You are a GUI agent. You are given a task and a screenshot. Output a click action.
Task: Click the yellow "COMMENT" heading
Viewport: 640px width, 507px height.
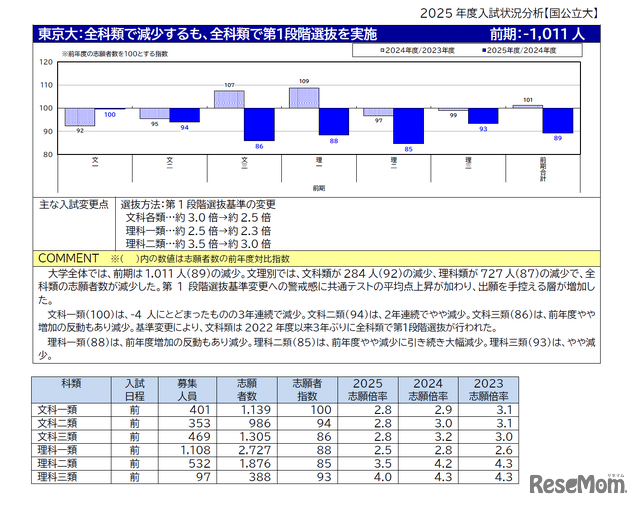tap(68, 258)
